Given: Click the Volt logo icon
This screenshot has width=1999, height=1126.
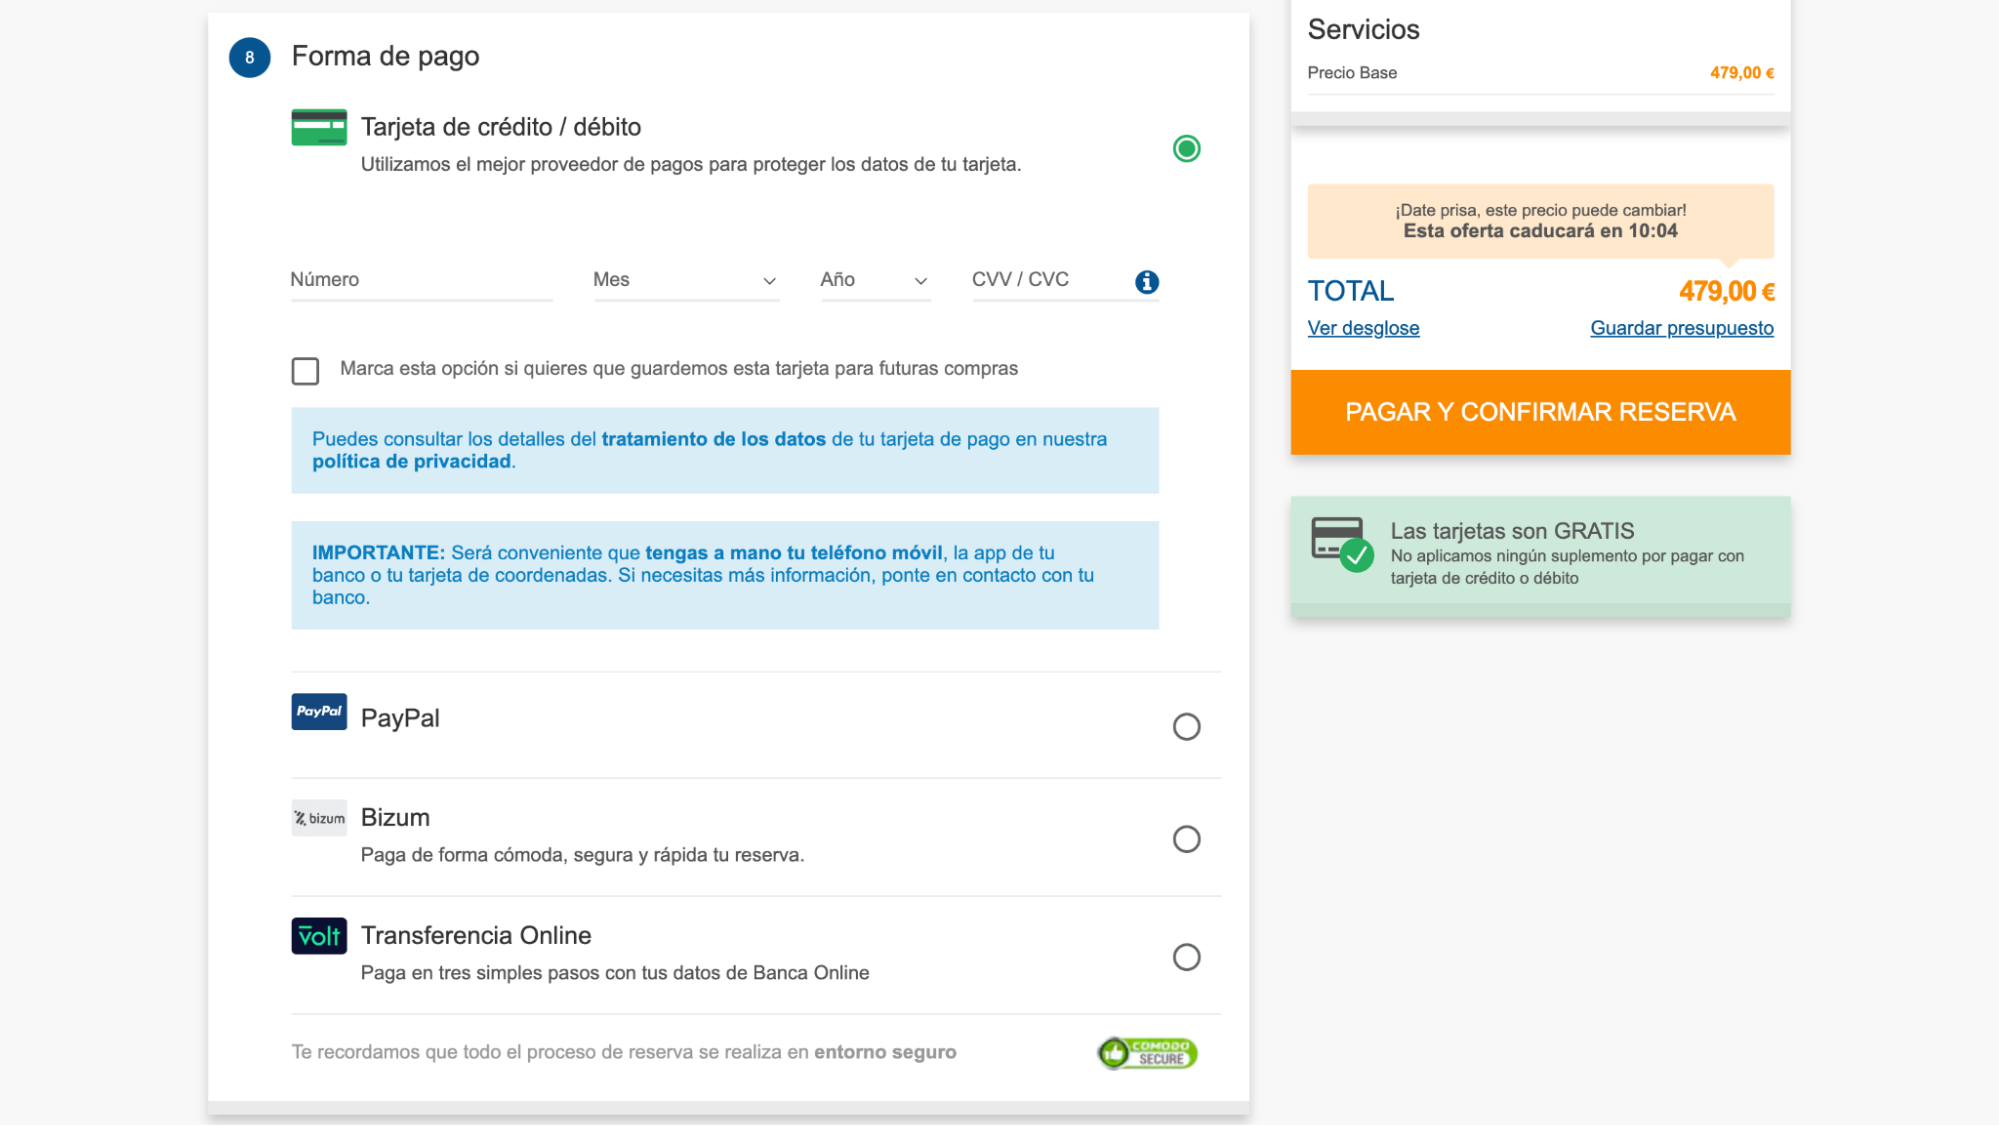Looking at the screenshot, I should pos(319,936).
